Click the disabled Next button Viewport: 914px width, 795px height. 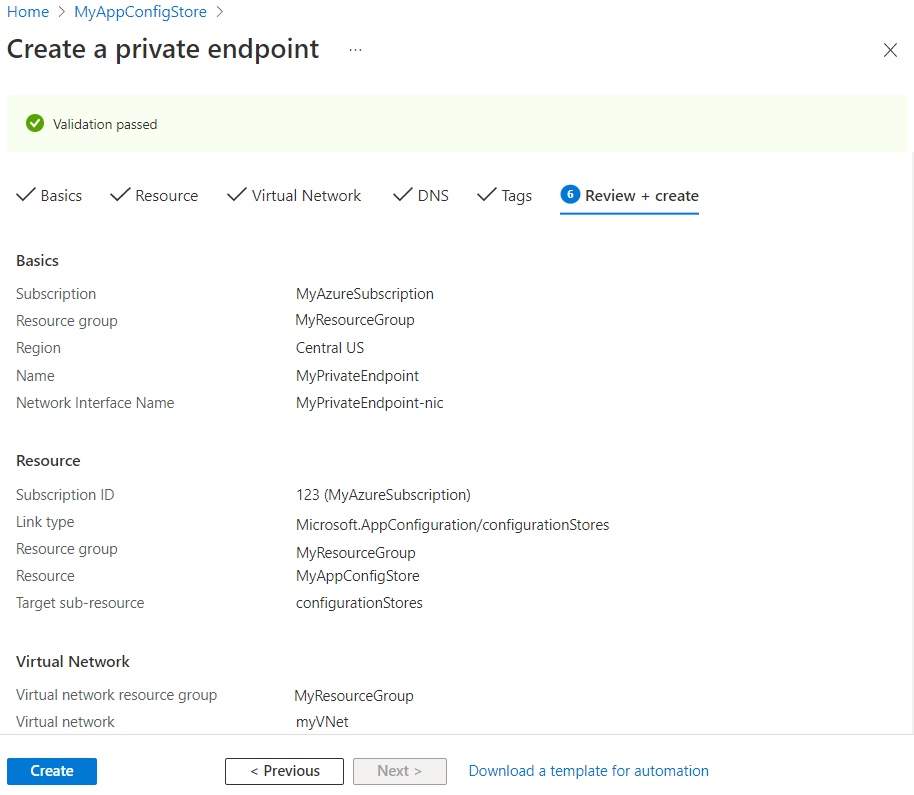[x=399, y=770]
